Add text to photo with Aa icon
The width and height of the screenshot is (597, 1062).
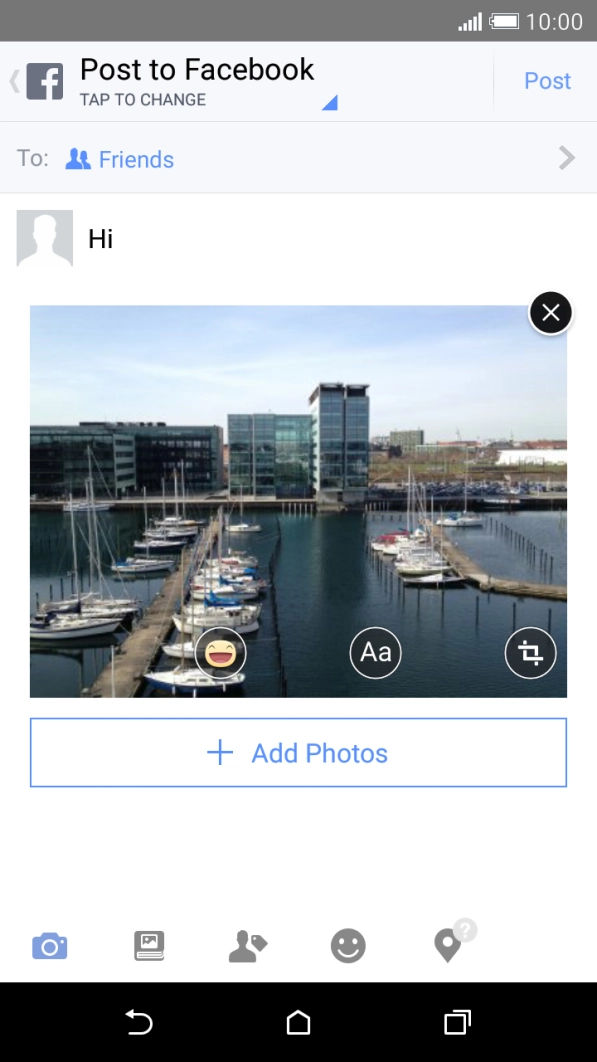point(375,652)
